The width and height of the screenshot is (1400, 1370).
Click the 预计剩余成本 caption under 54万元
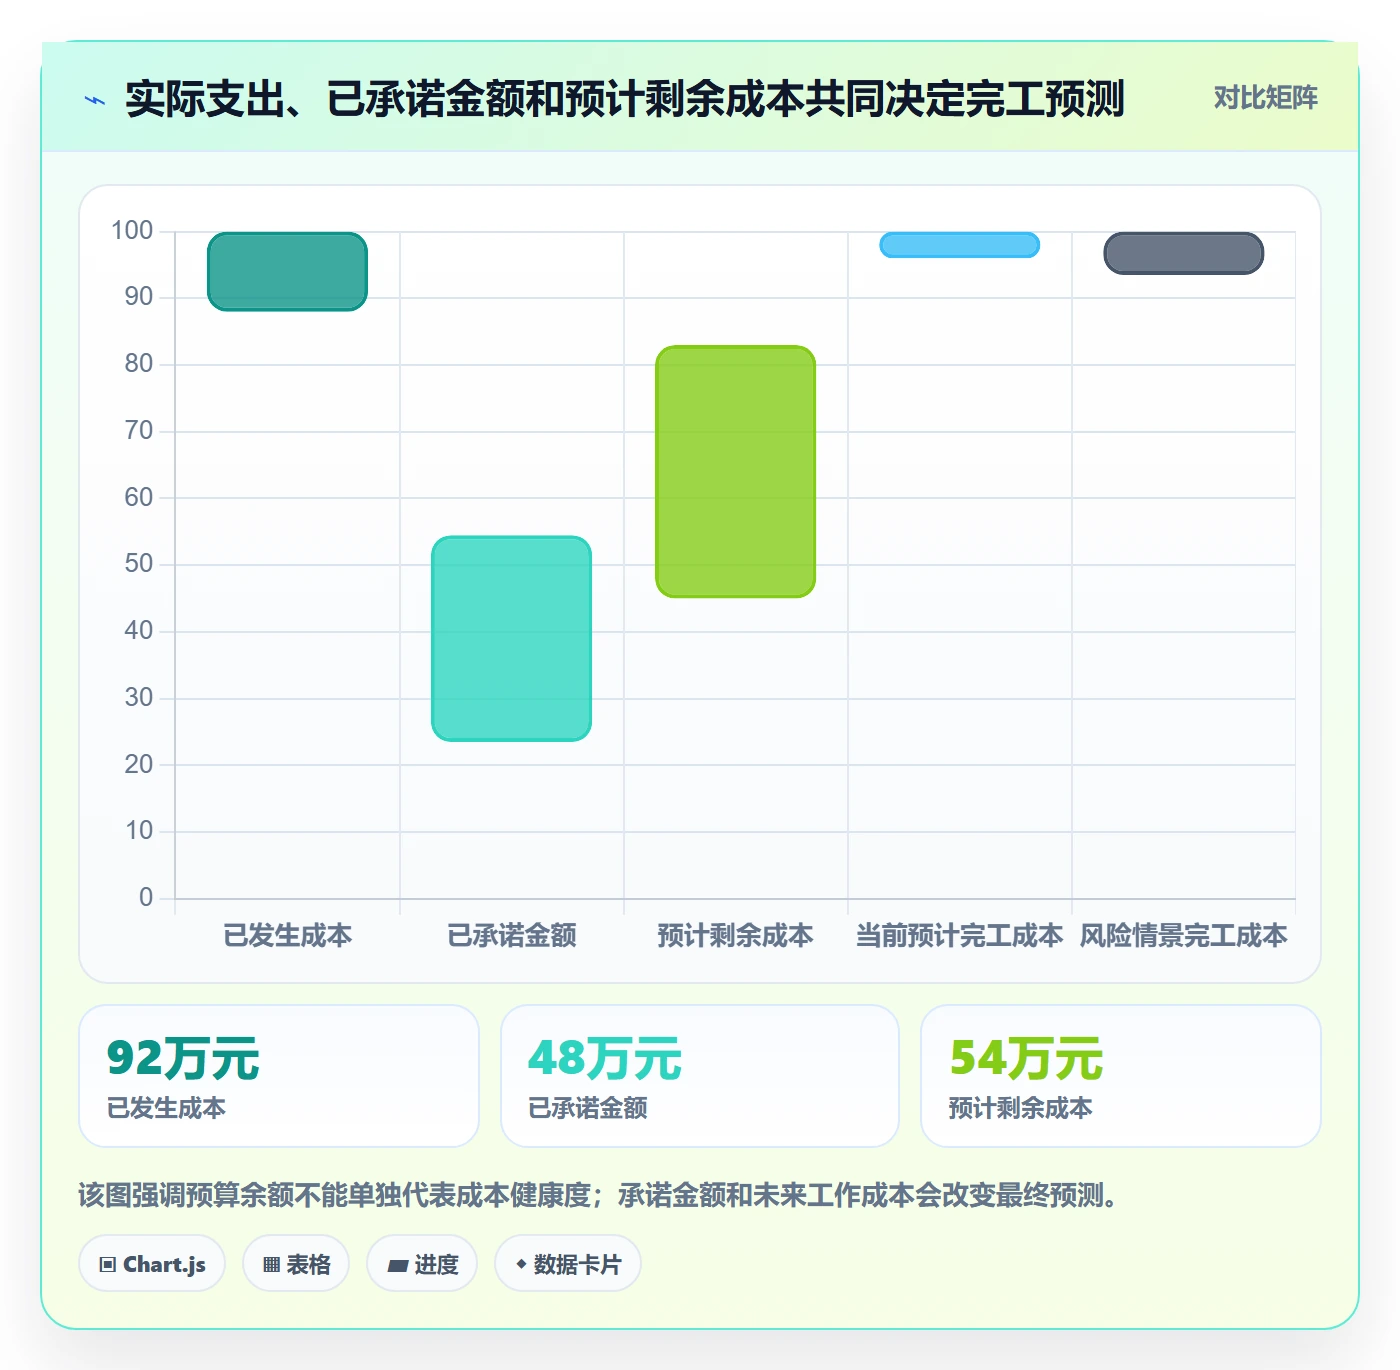(1020, 1108)
